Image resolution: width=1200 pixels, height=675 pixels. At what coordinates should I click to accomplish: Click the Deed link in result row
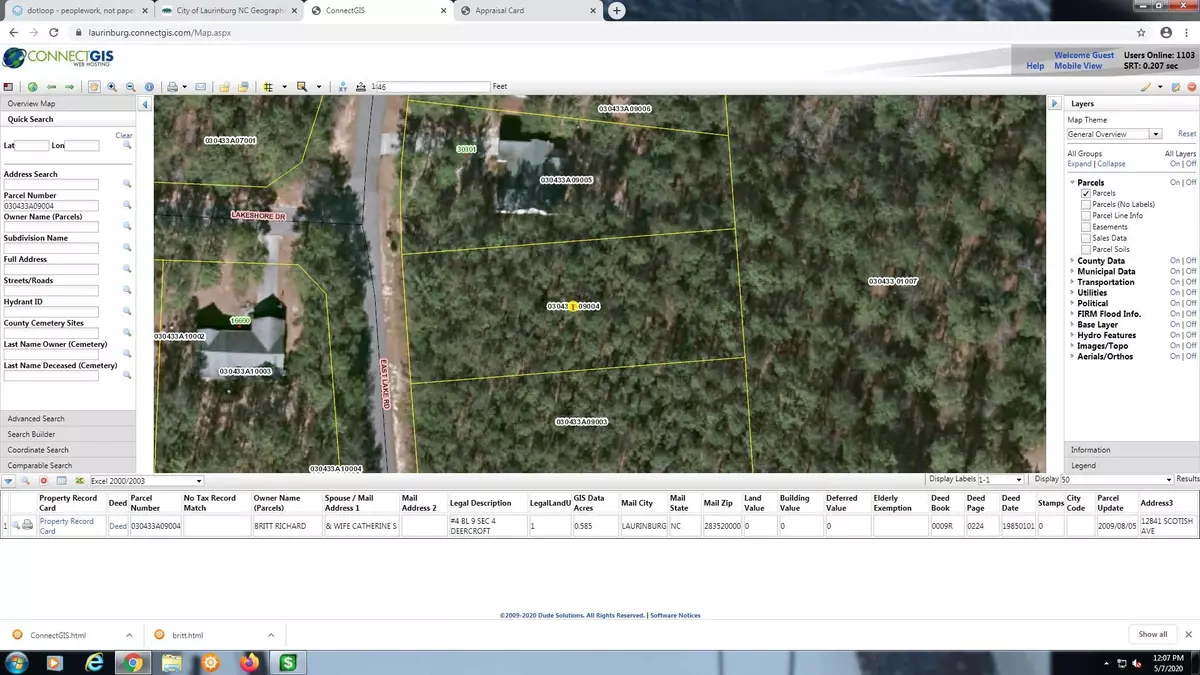pos(118,526)
